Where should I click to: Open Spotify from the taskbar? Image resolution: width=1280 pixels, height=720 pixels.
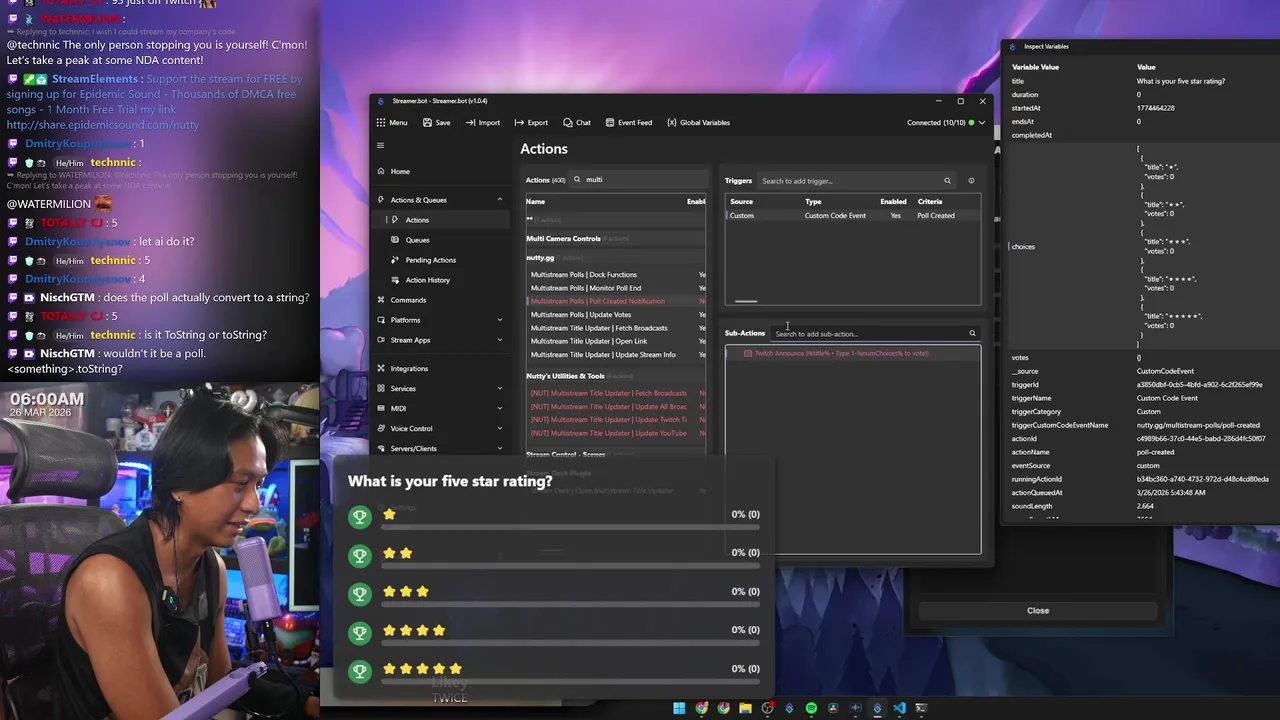pos(811,708)
